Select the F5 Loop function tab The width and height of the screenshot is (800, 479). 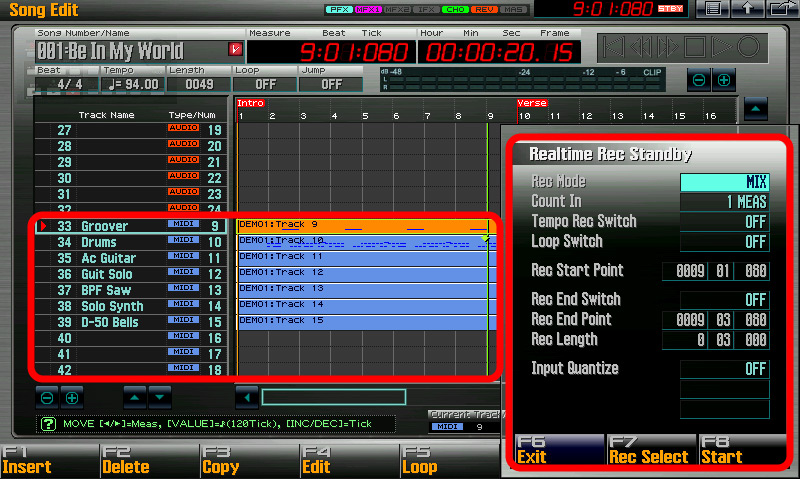(449, 461)
